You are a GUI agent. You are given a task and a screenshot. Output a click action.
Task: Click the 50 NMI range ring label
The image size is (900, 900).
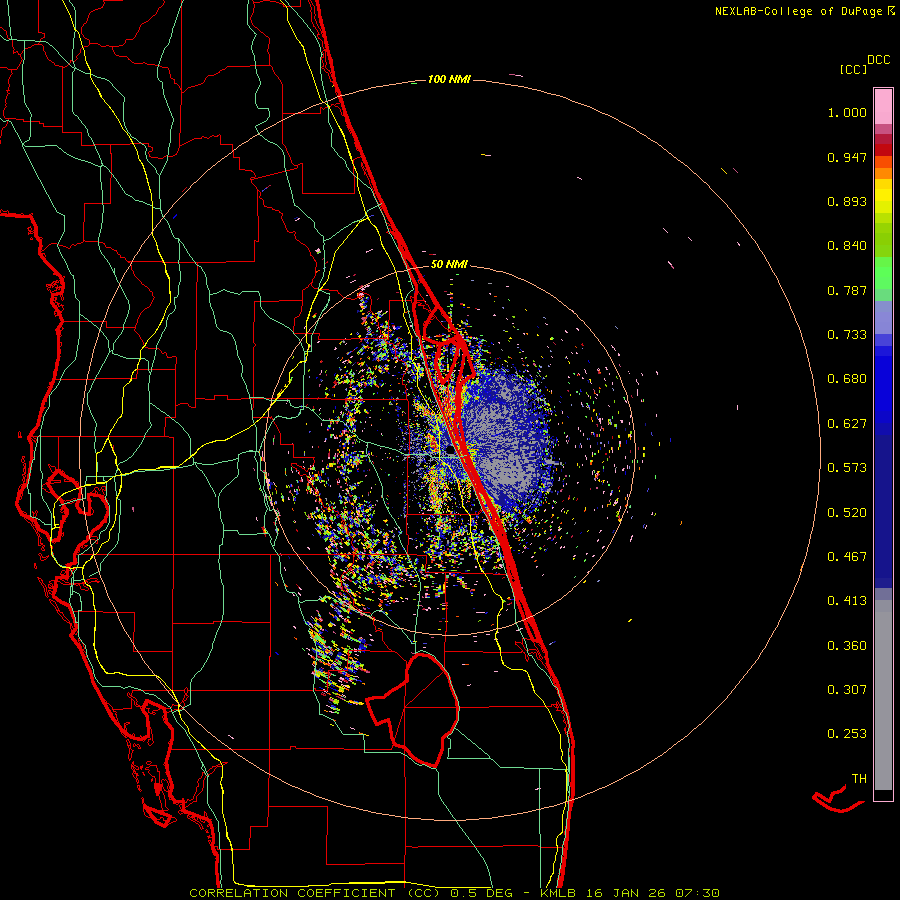(x=449, y=264)
